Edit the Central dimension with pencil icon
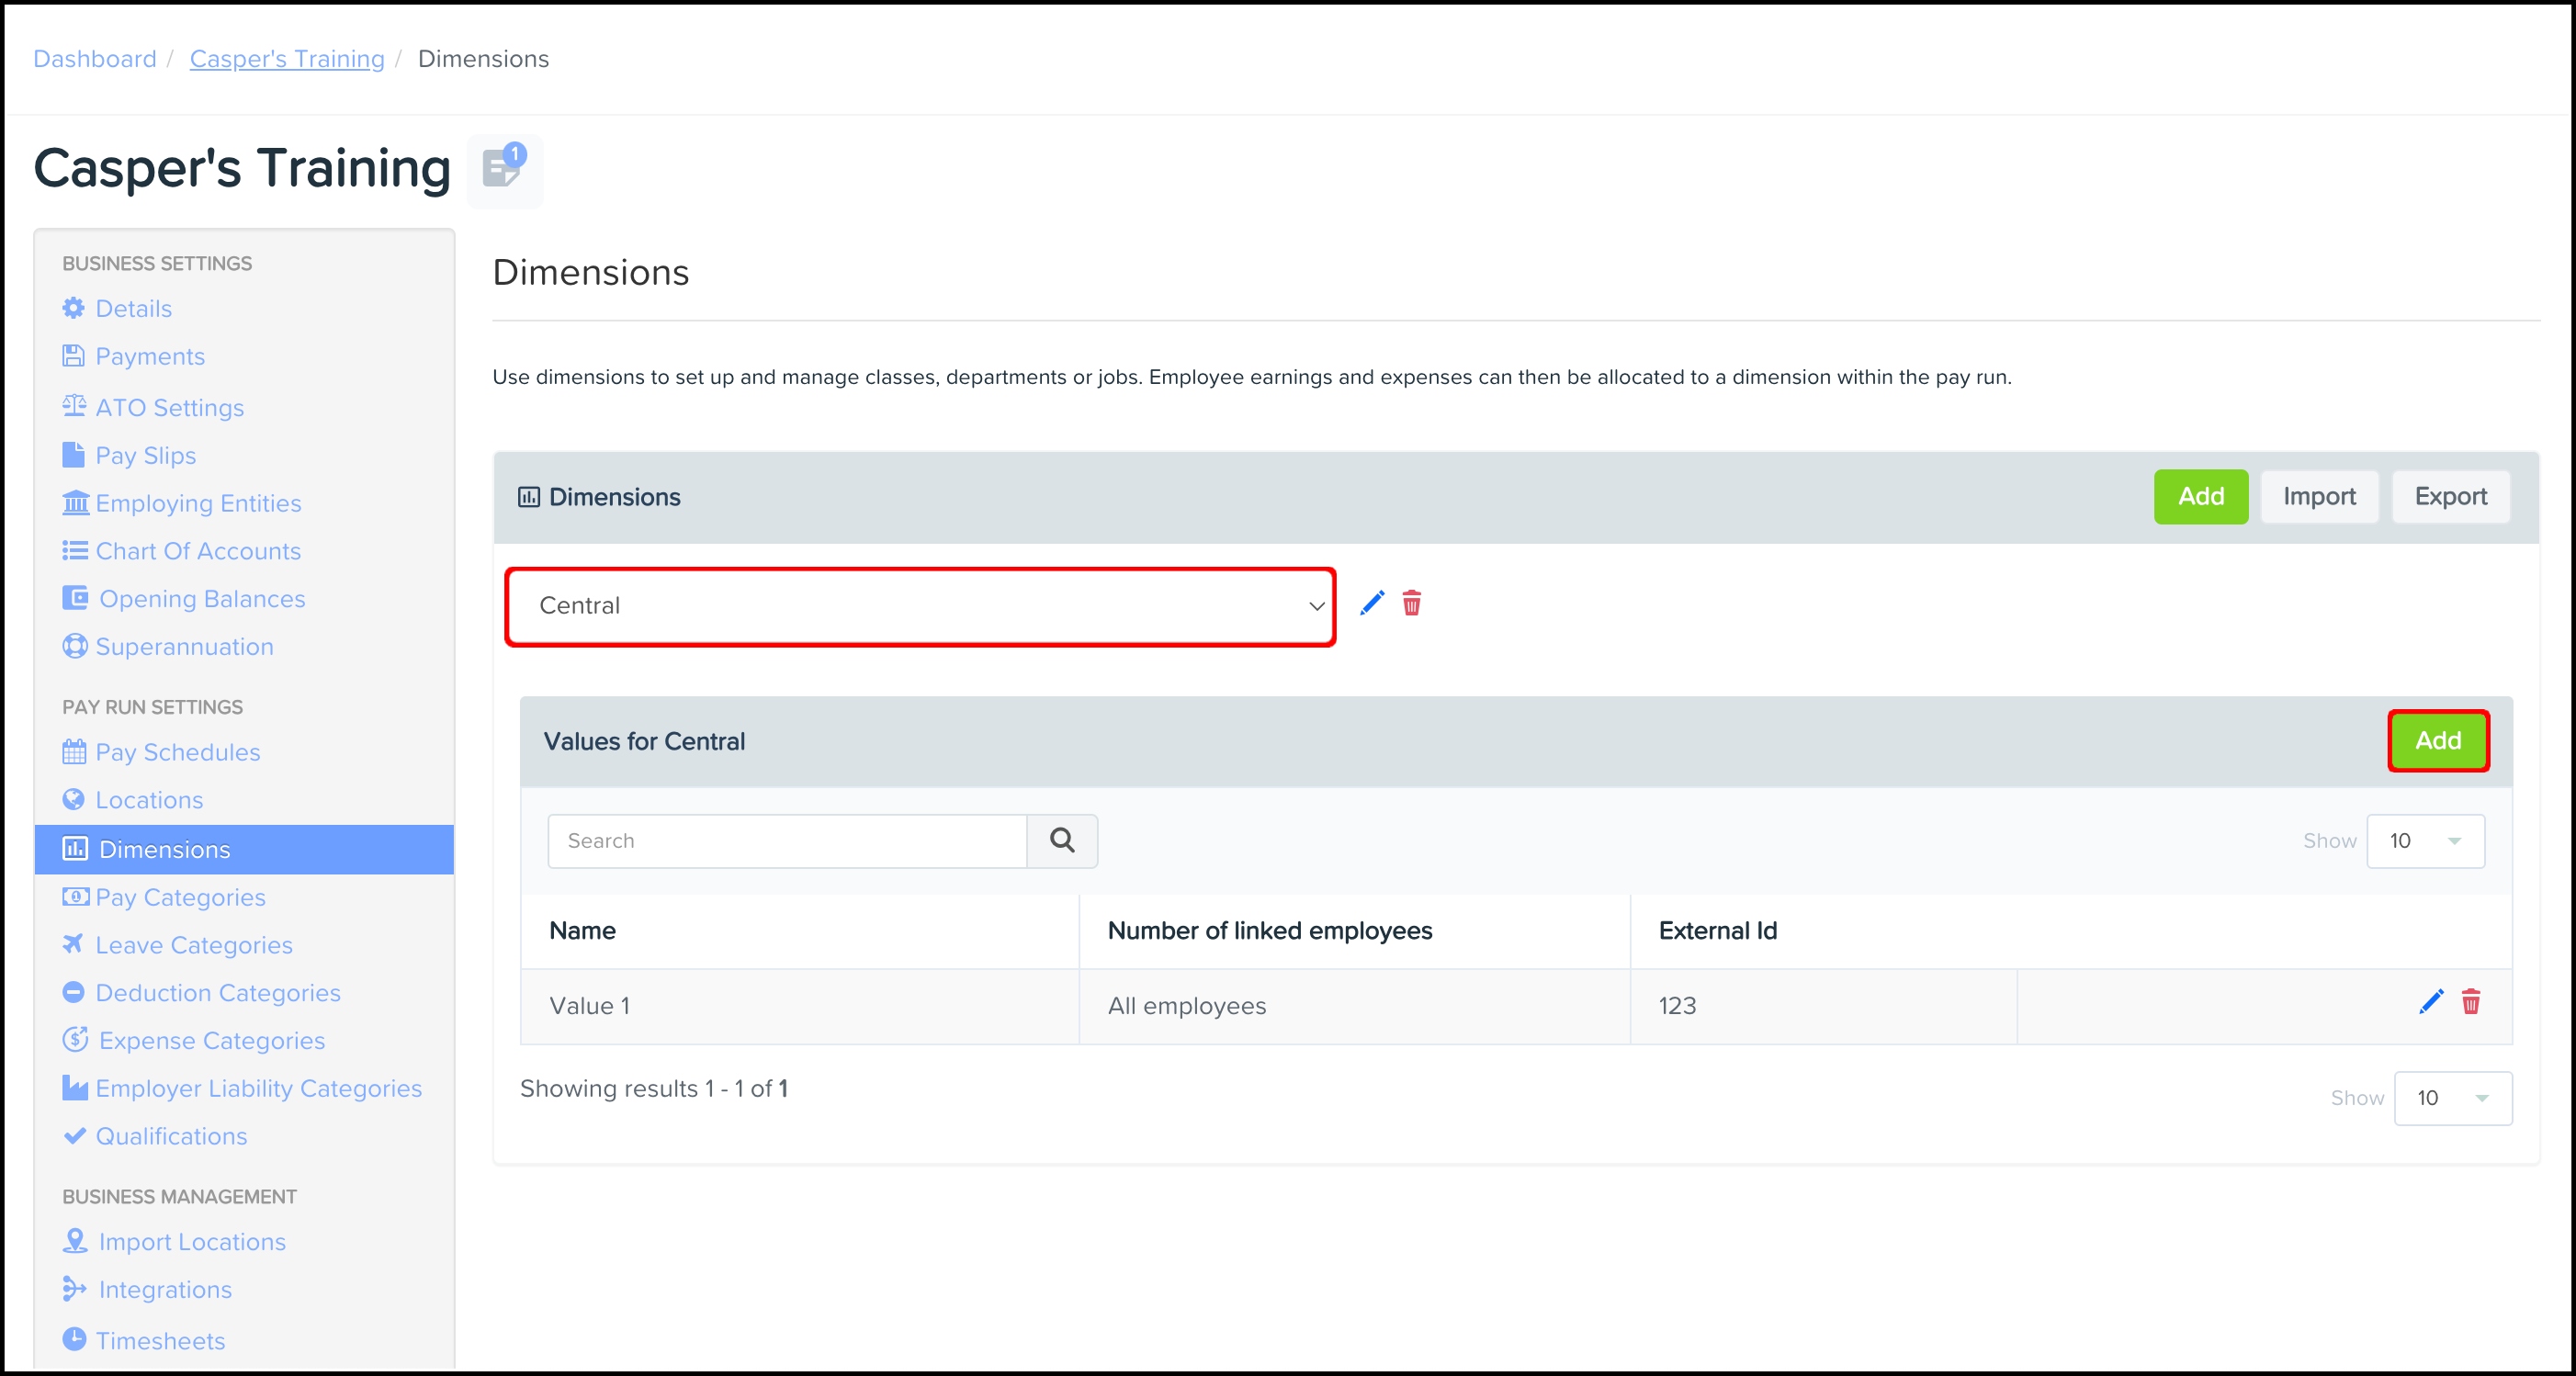This screenshot has height=1376, width=2576. point(1372,603)
